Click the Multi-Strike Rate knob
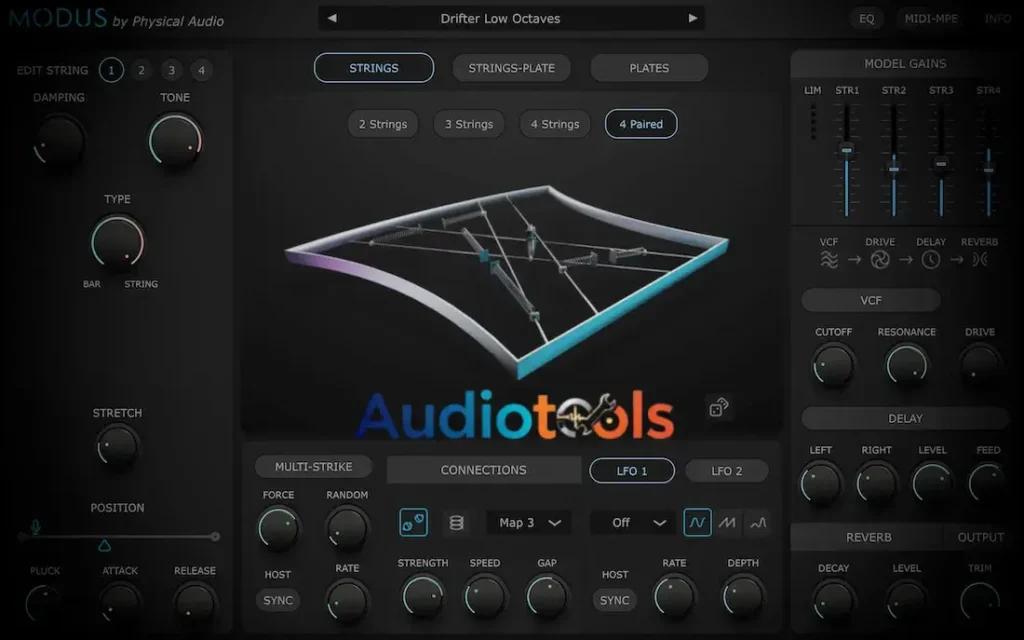This screenshot has height=640, width=1024. click(x=347, y=600)
